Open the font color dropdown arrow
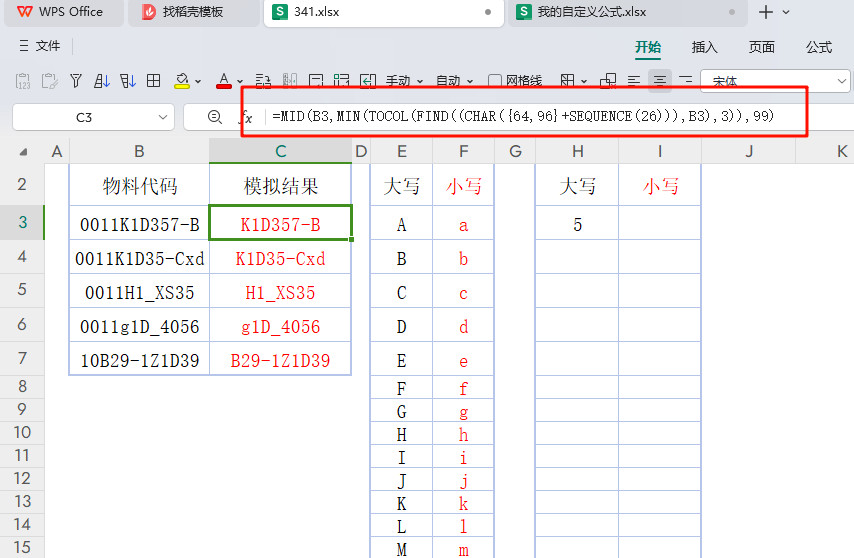The width and height of the screenshot is (854, 558). pyautogui.click(x=240, y=82)
